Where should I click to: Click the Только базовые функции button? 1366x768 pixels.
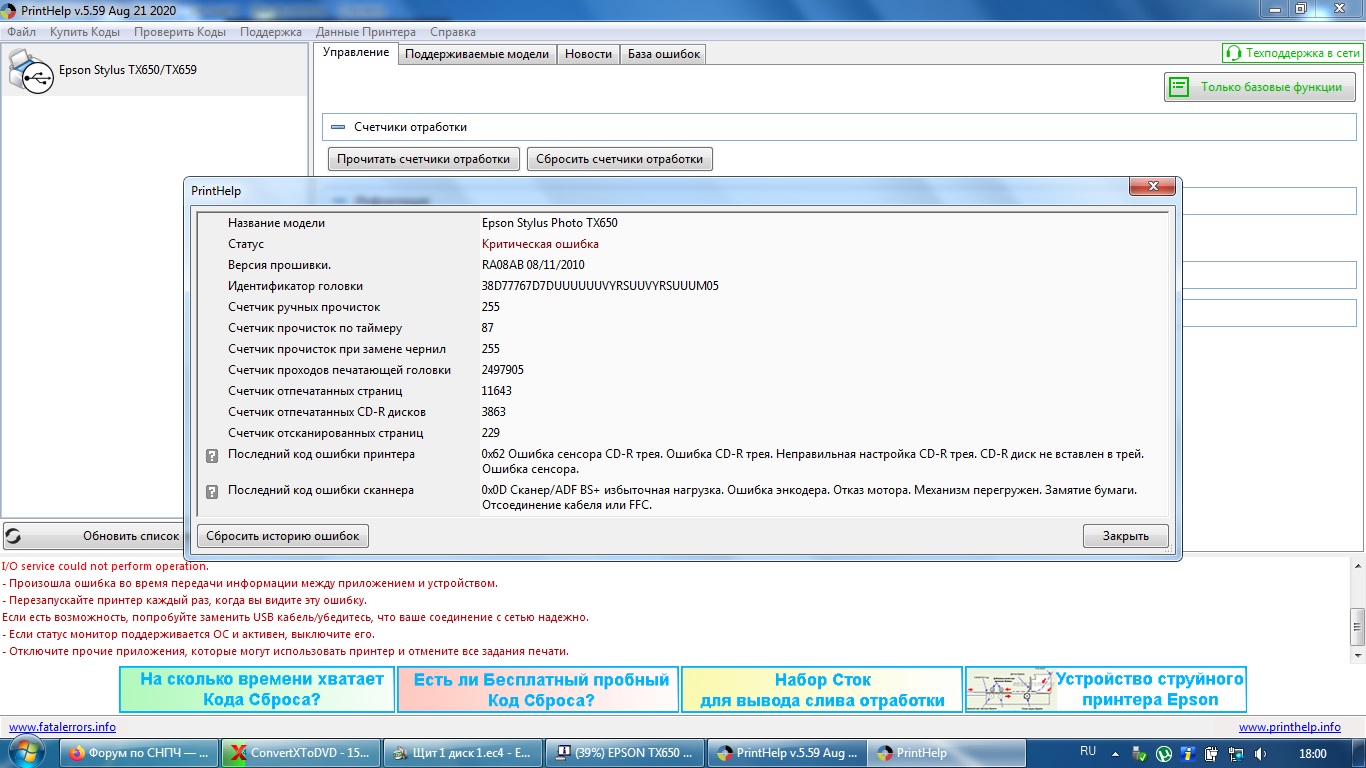click(x=1259, y=87)
